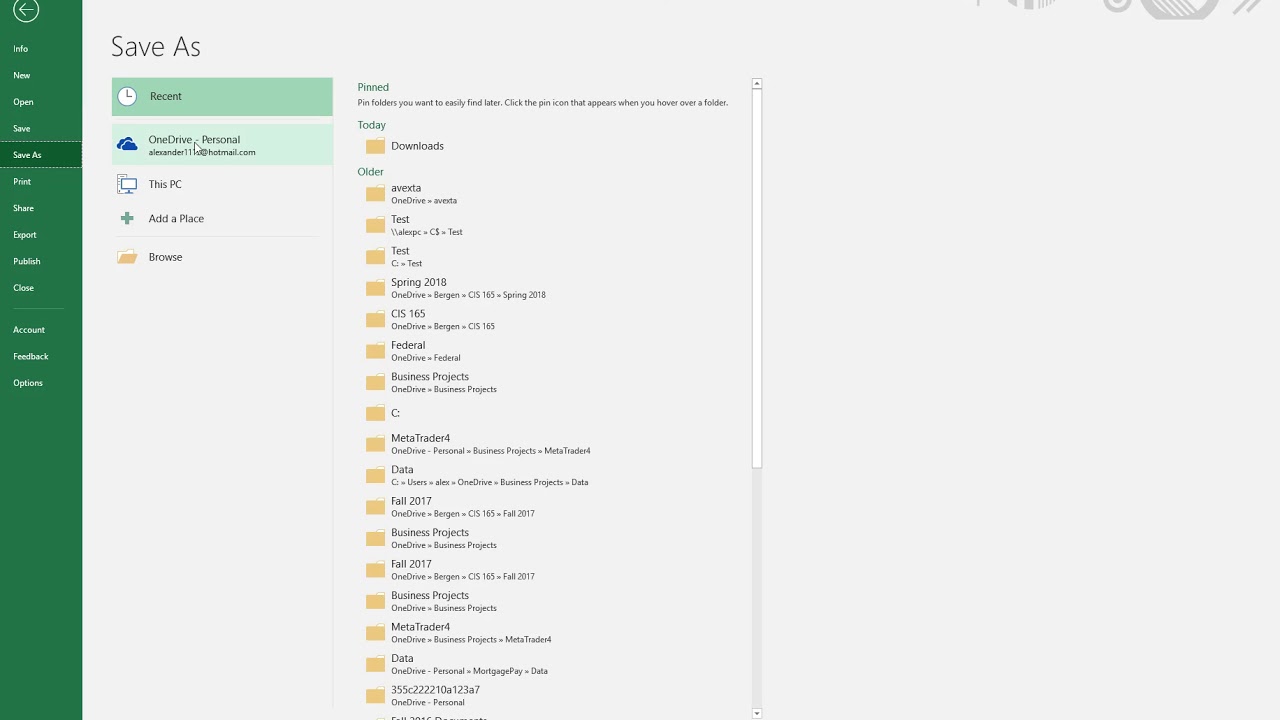Viewport: 1280px width, 720px height.
Task: Click the avexta folder icon
Action: pyautogui.click(x=375, y=194)
